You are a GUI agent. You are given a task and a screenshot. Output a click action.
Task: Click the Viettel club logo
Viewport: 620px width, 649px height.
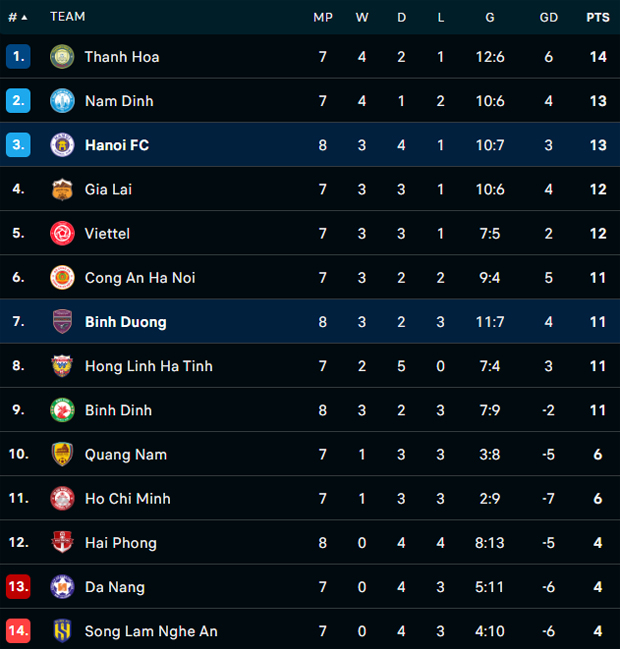pos(62,233)
